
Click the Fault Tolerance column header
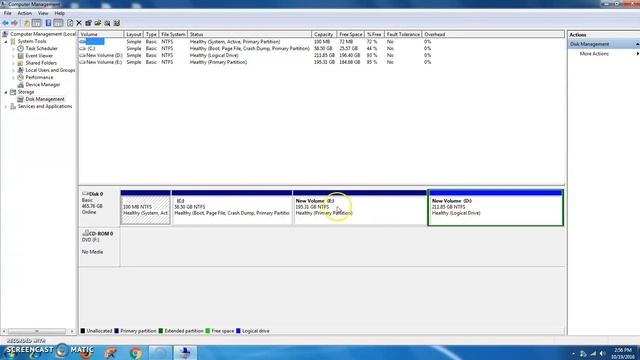[x=403, y=35]
